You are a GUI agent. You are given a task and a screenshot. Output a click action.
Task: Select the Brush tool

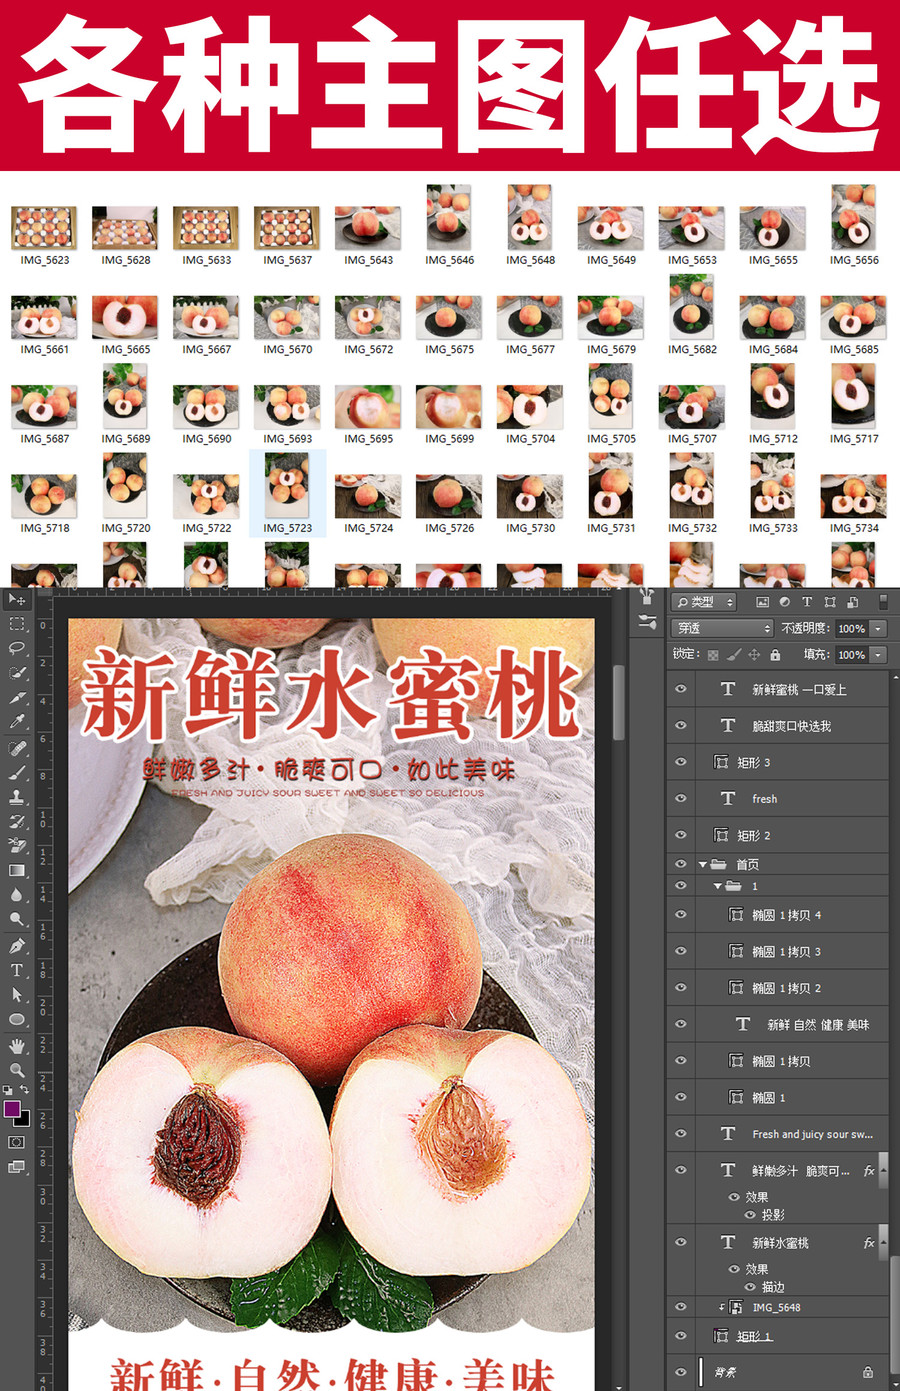click(x=17, y=773)
